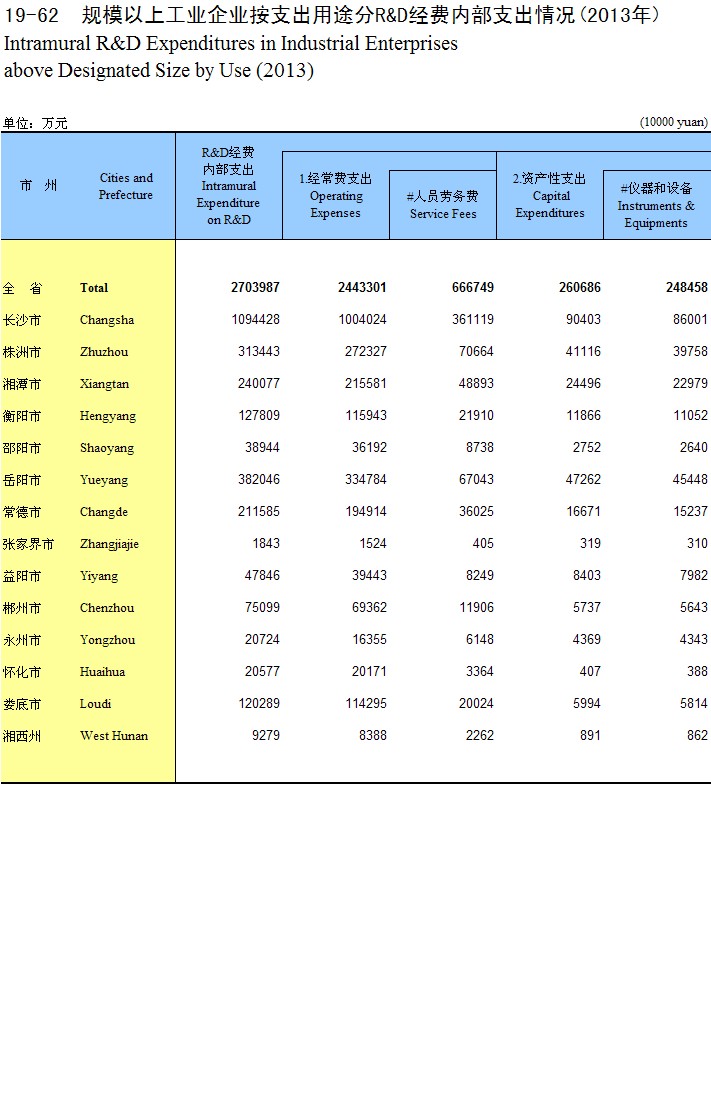Select the 'Total' row label
711x1104 pixels.
point(94,288)
